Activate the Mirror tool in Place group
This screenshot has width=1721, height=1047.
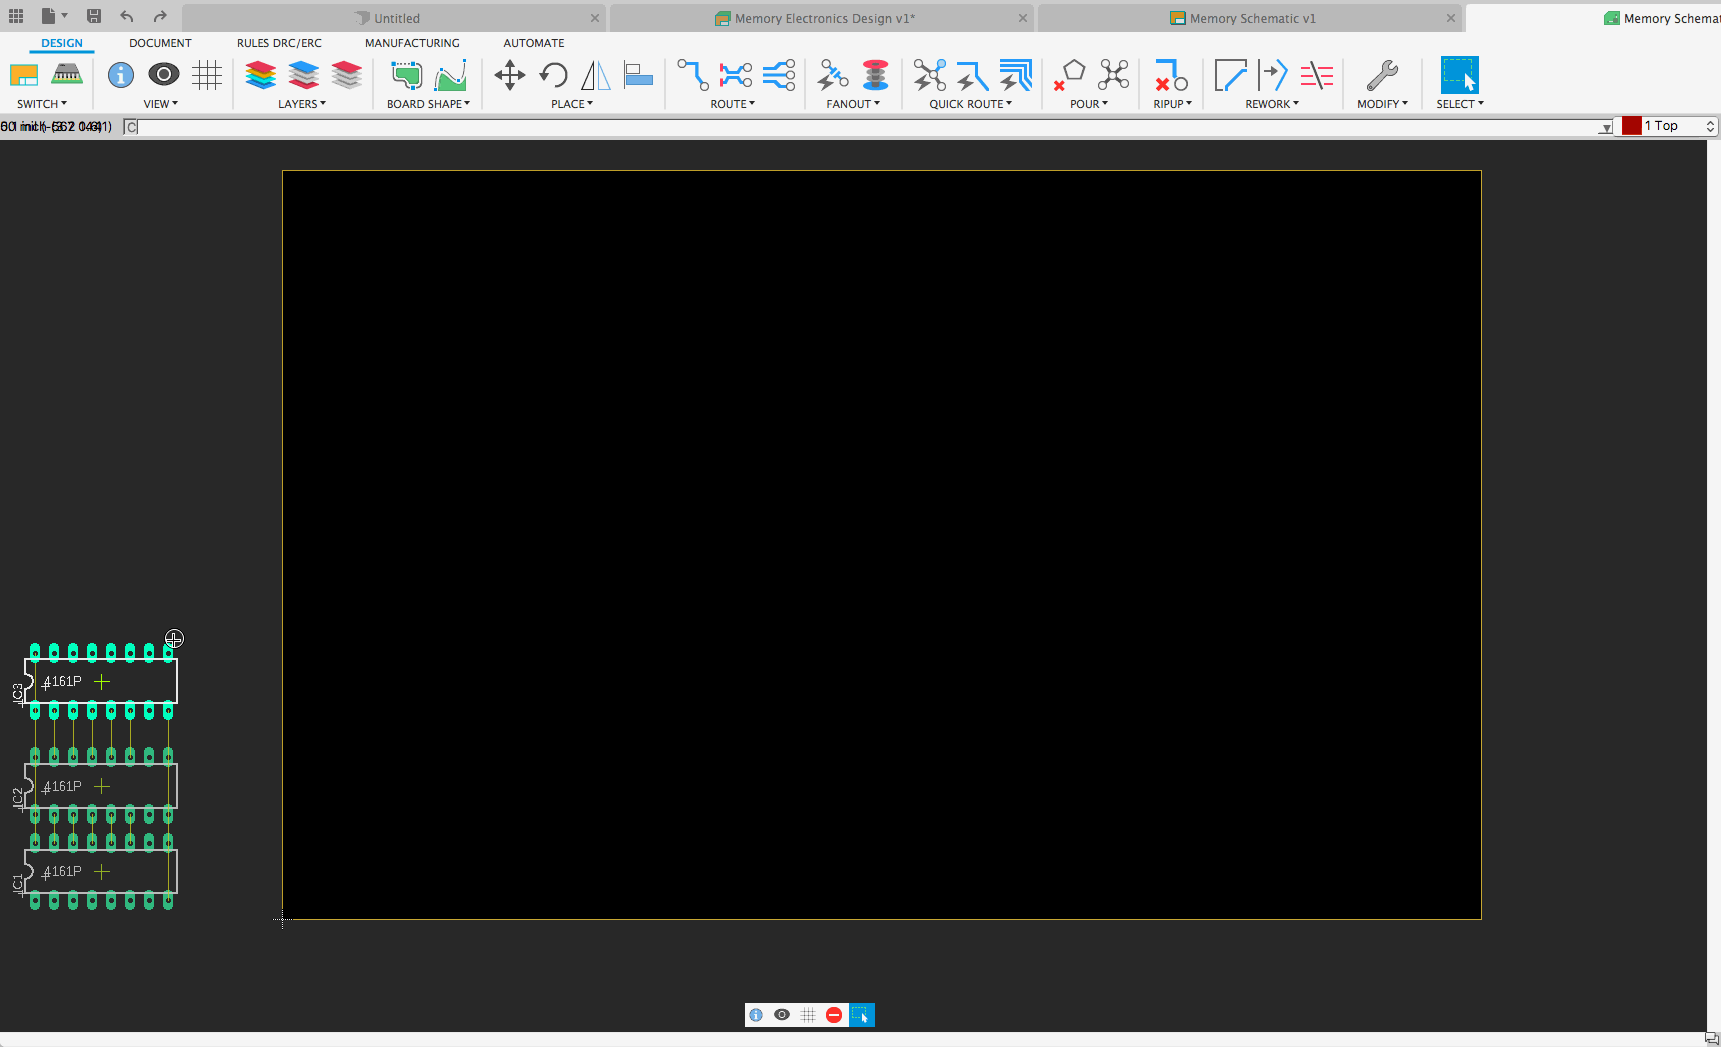point(595,75)
